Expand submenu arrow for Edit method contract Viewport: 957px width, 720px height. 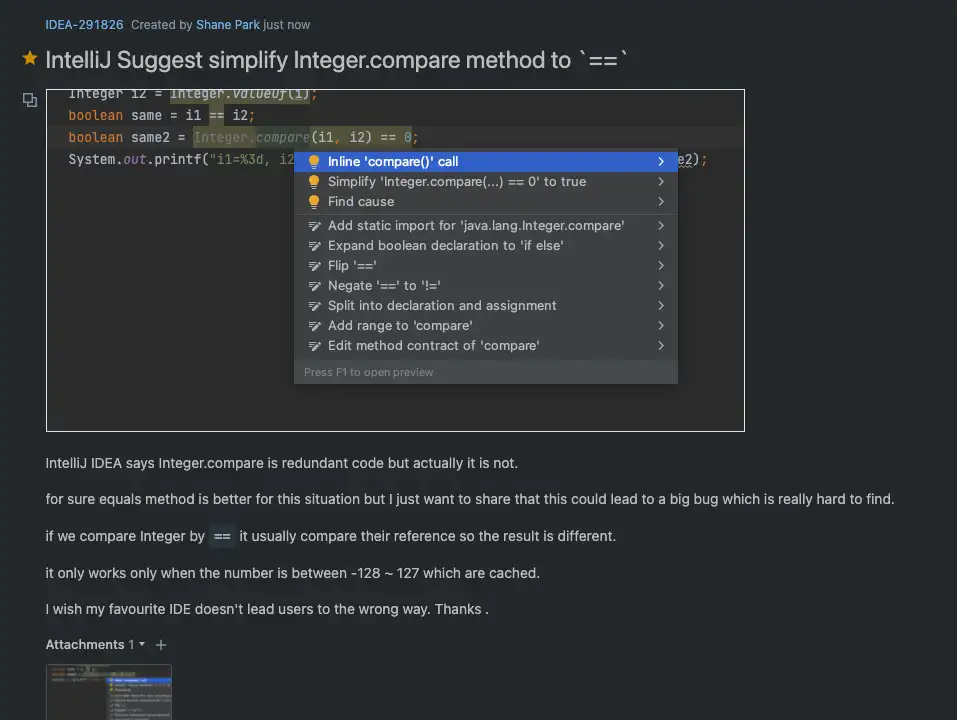[x=661, y=346]
